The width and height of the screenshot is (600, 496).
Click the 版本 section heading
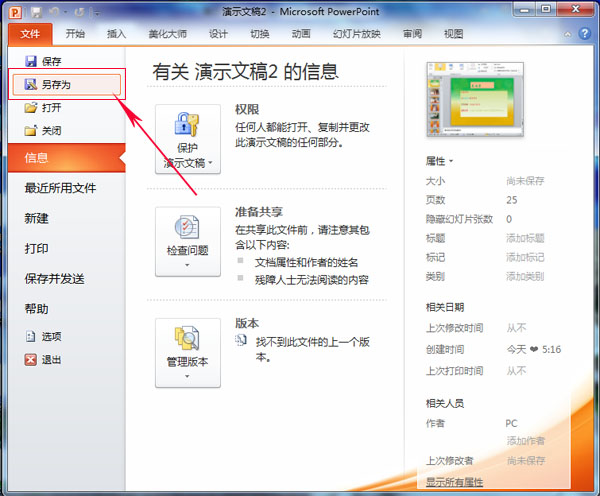tap(247, 323)
